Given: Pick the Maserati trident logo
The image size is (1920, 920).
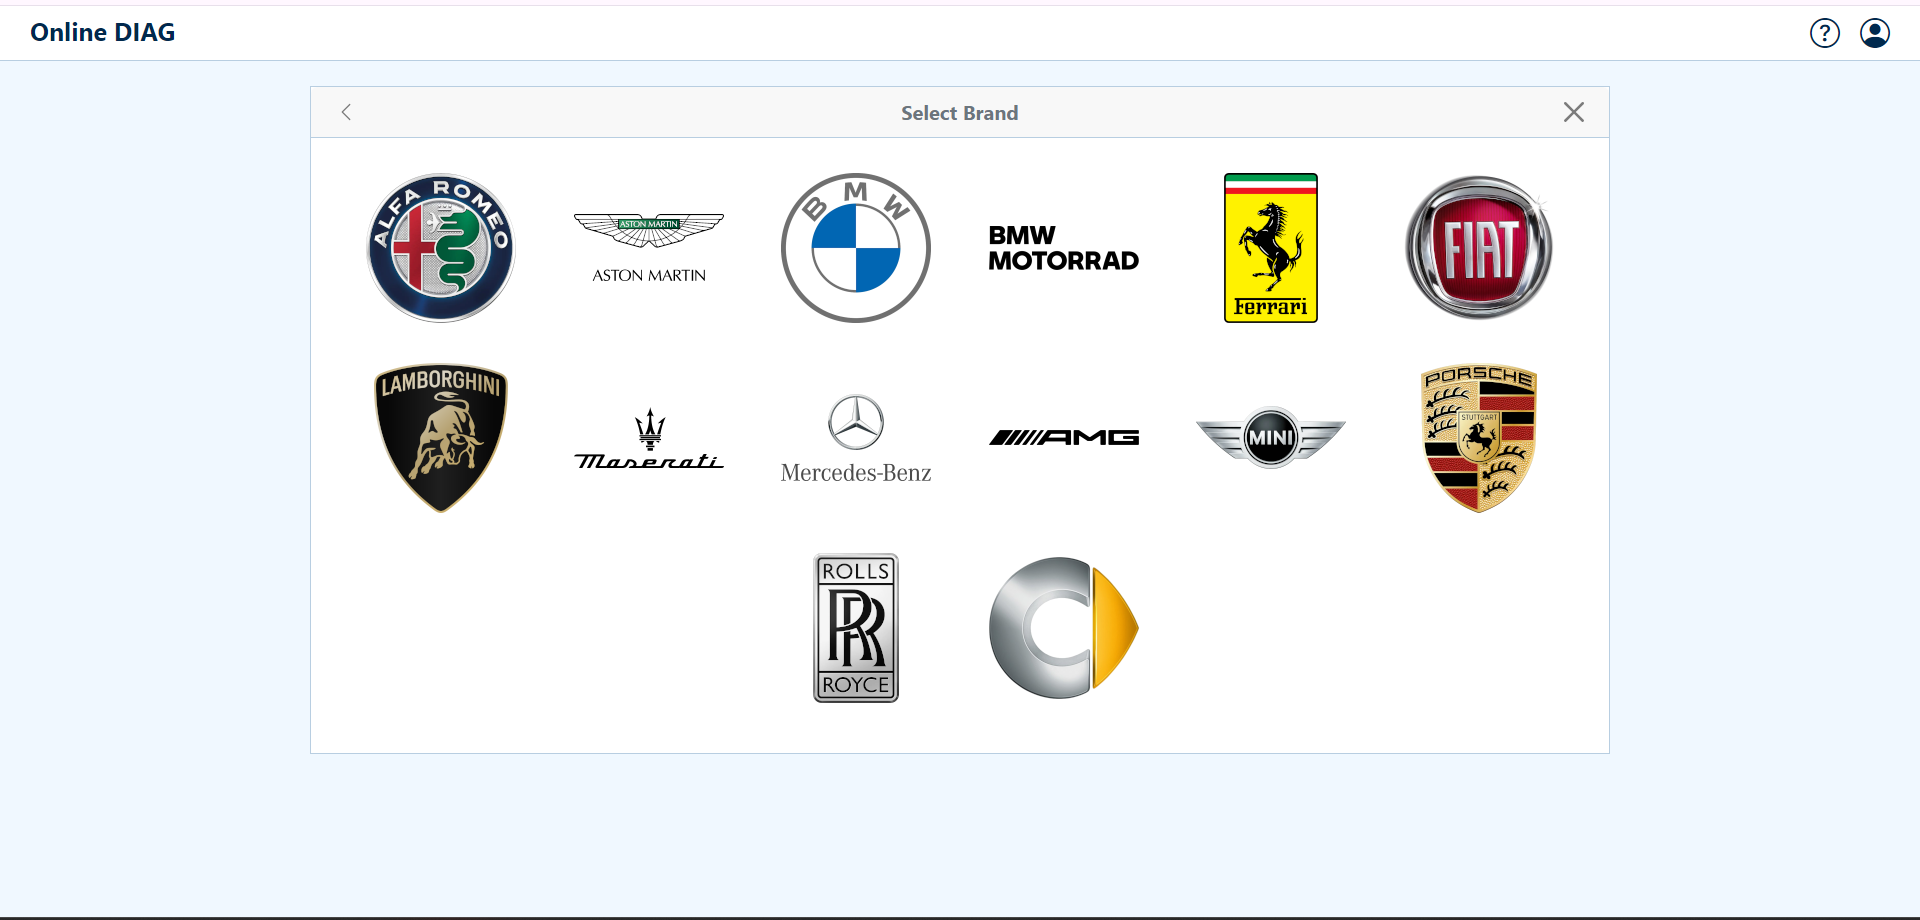Looking at the screenshot, I should (649, 438).
